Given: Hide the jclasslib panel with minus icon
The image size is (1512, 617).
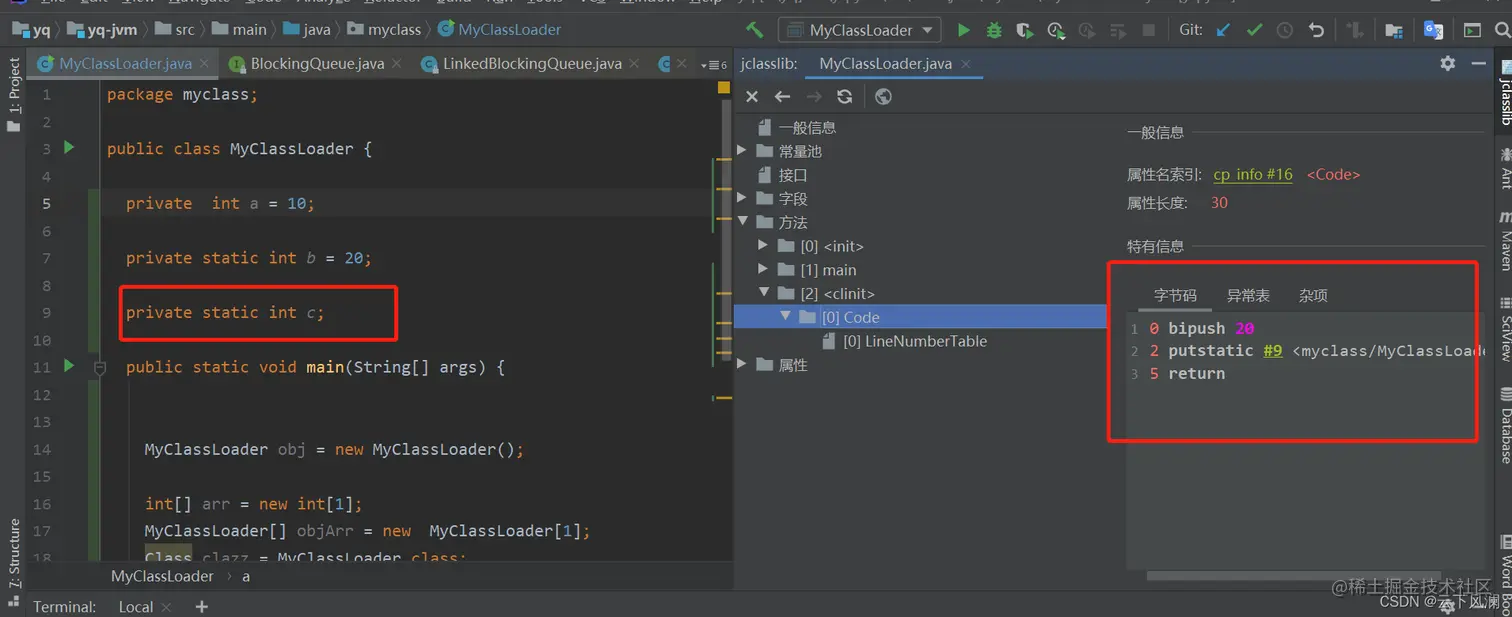Looking at the screenshot, I should point(1479,63).
